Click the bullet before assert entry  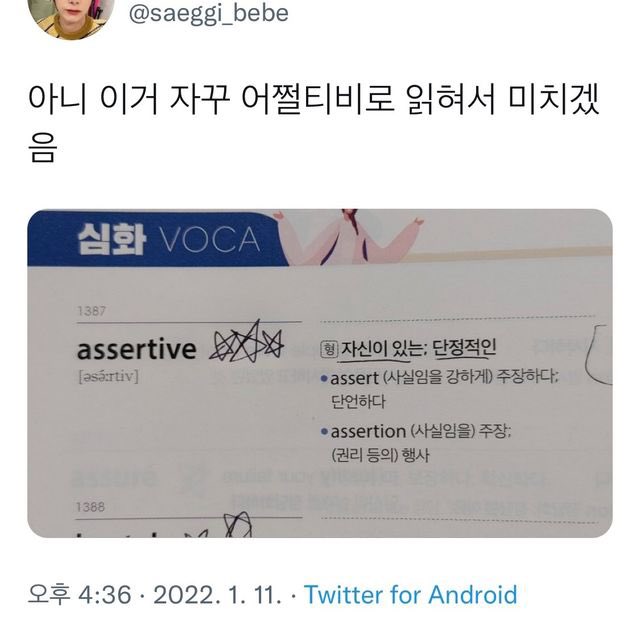click(x=324, y=379)
